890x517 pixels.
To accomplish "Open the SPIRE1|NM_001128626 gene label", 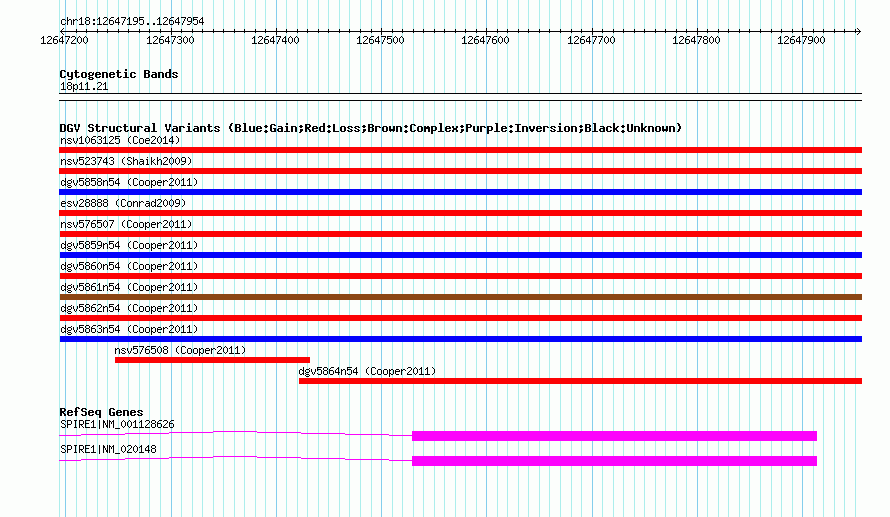I will point(117,424).
